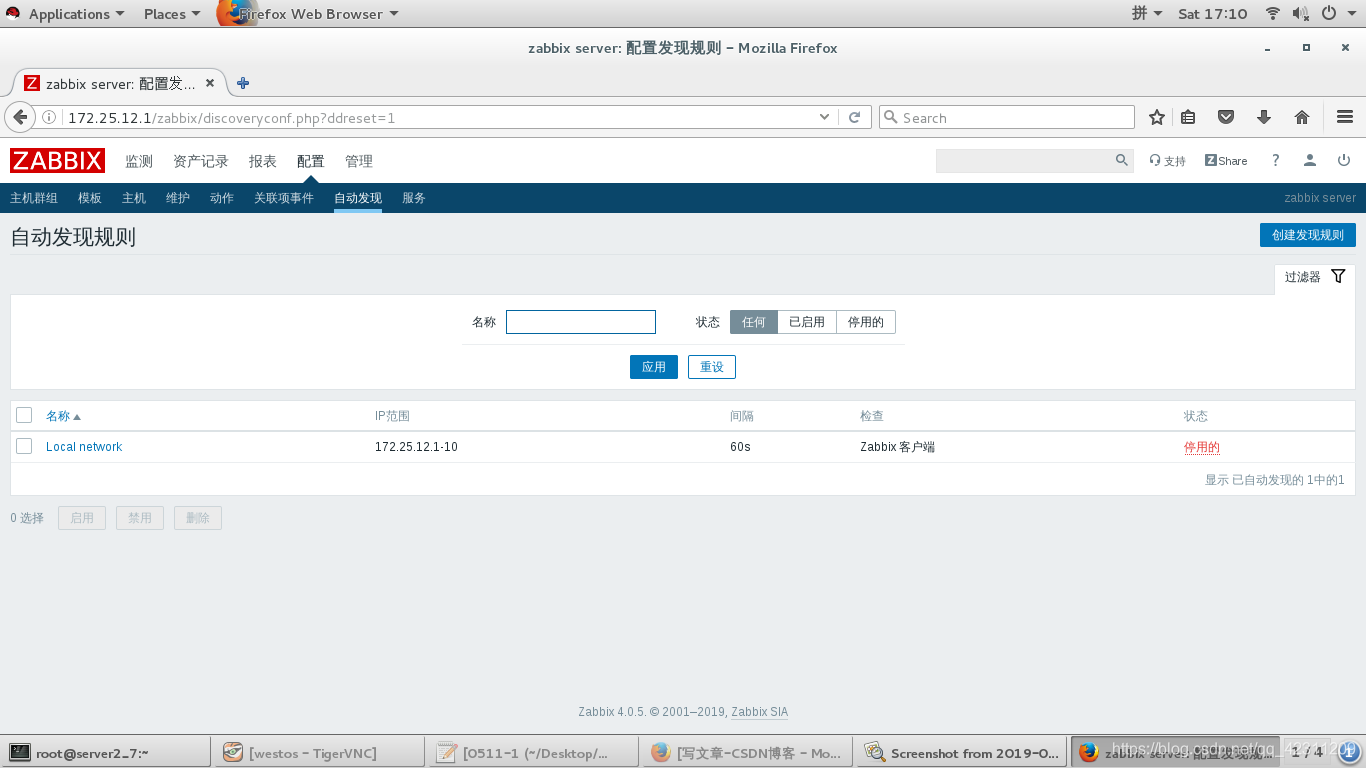1366x768 pixels.
Task: Open a new Firefox tab with plus icon
Action: (242, 83)
